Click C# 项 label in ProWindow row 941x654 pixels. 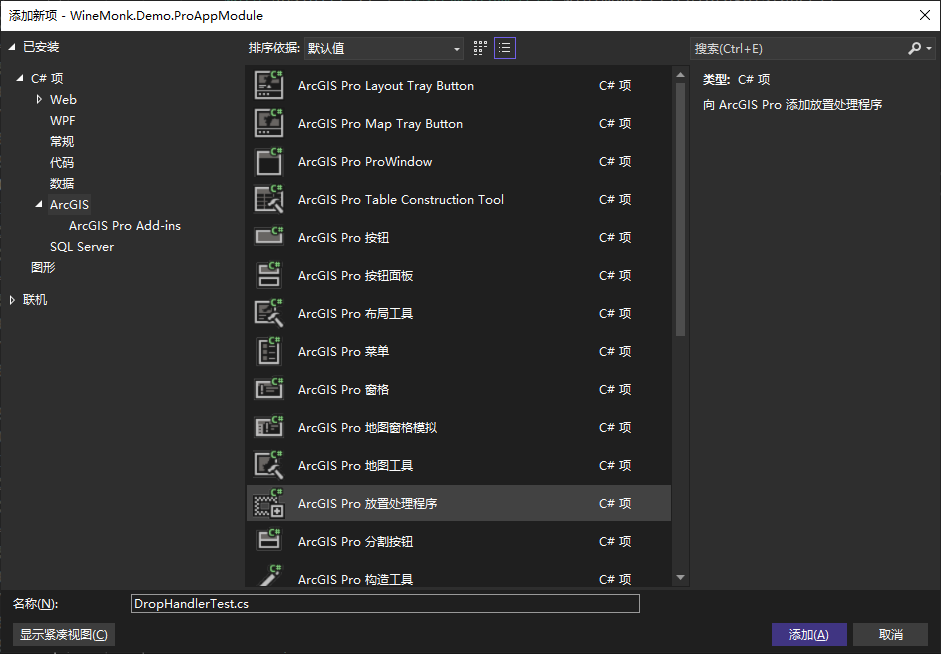615,161
